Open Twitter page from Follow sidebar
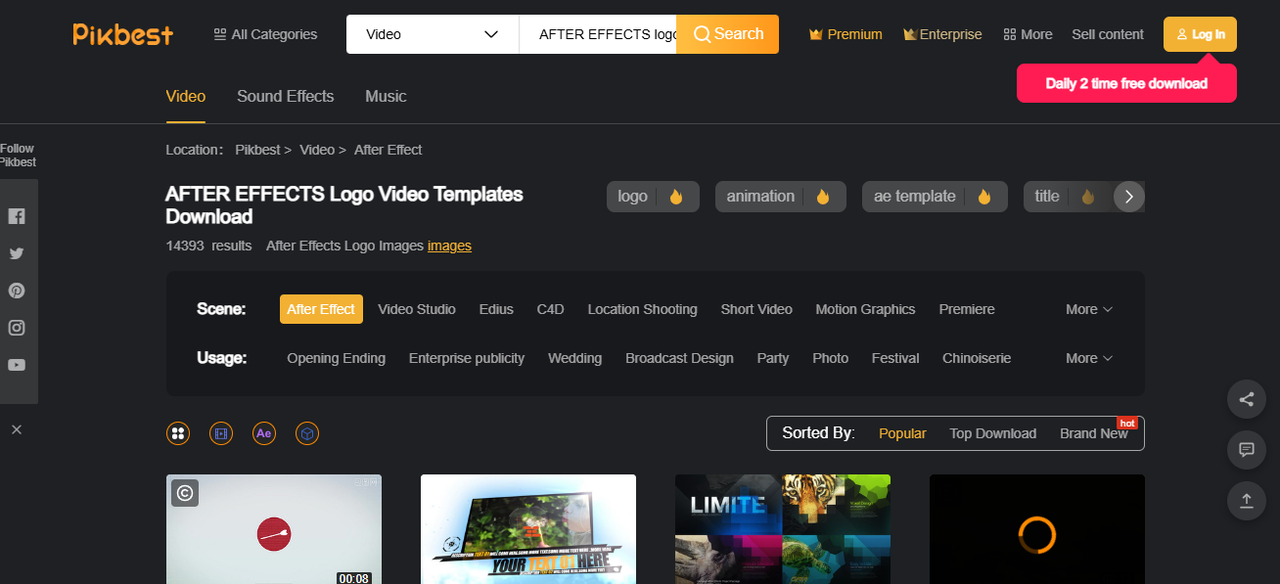 [17, 254]
